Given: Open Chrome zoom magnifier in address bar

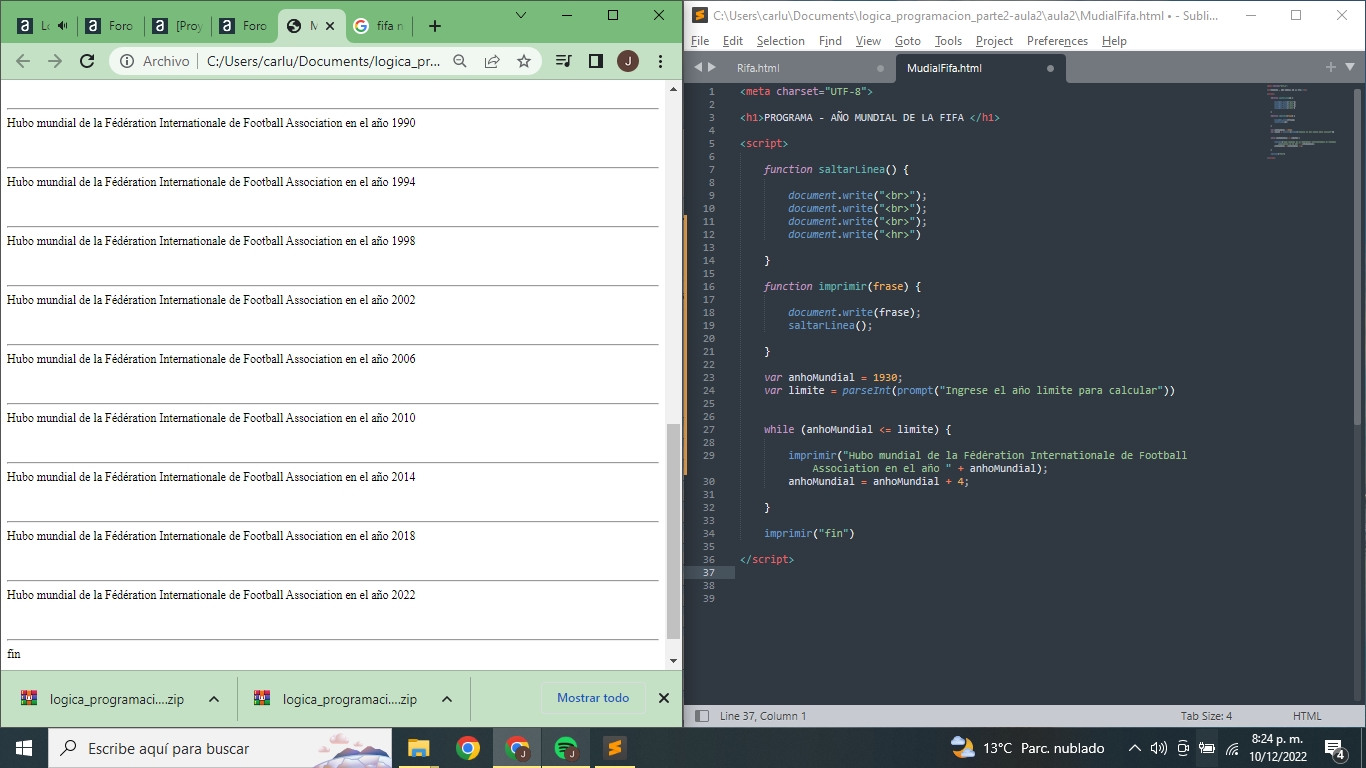Looking at the screenshot, I should (460, 61).
